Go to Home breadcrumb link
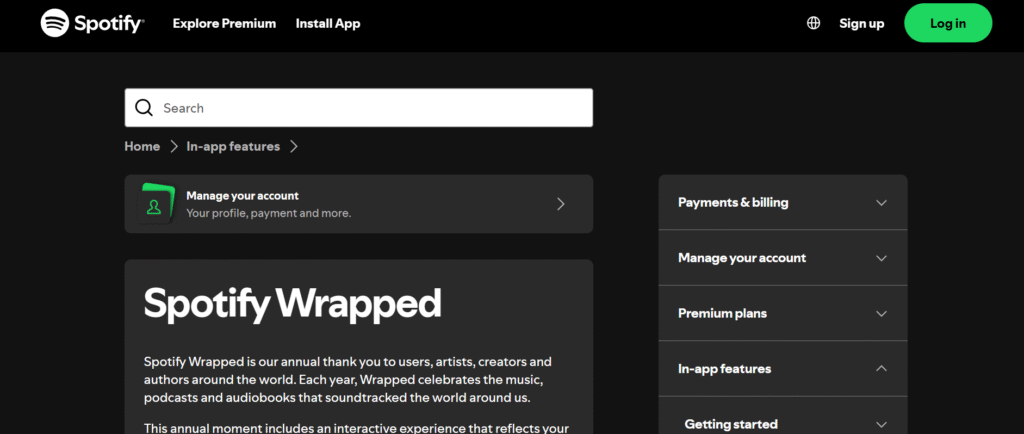1024x434 pixels. point(142,147)
